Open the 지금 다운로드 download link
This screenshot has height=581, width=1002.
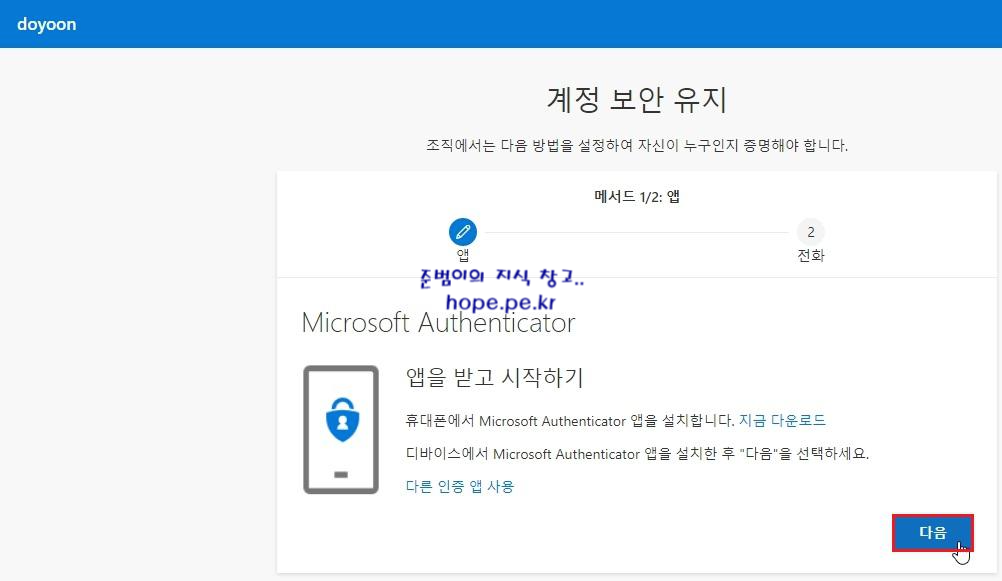pyautogui.click(x=782, y=420)
